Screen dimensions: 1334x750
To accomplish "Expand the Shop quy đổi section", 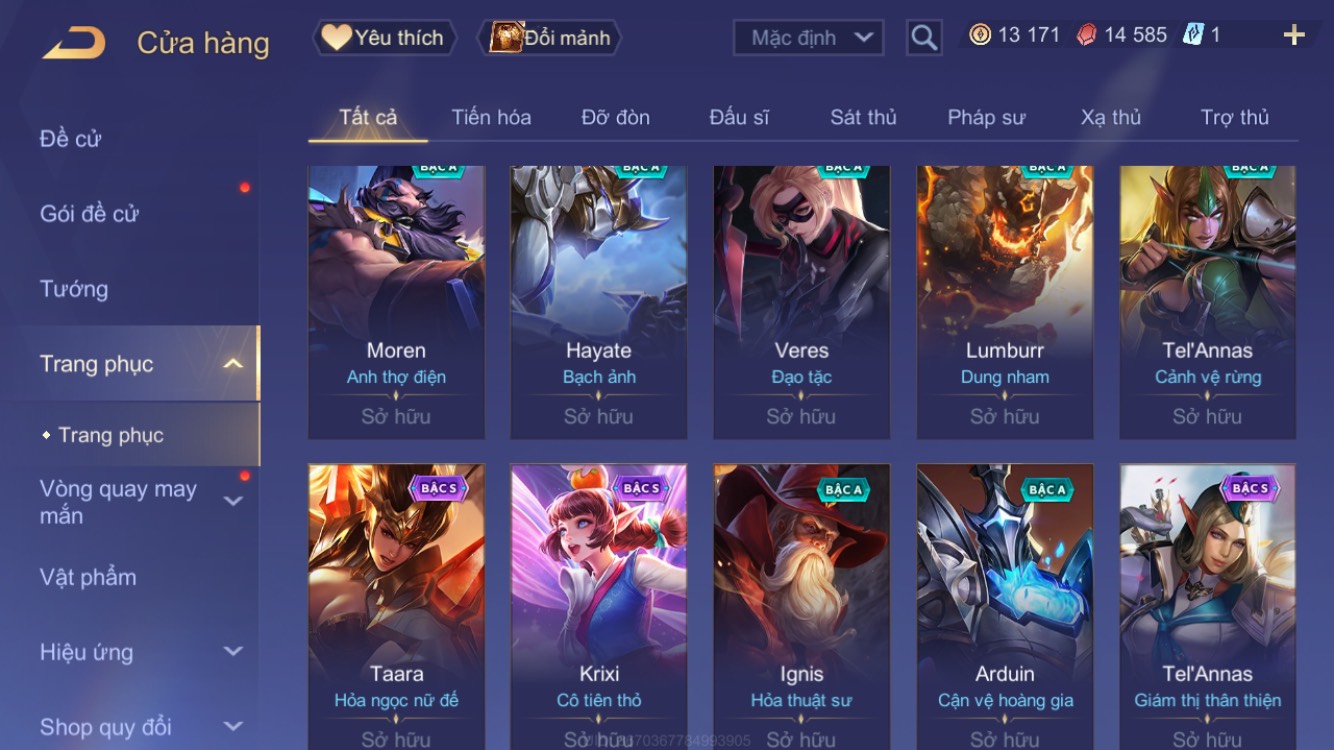I will 233,727.
